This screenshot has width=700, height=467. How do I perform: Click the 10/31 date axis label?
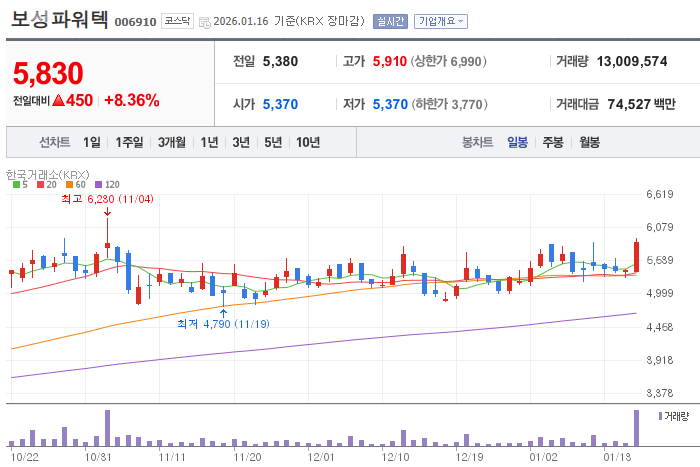tap(98, 457)
